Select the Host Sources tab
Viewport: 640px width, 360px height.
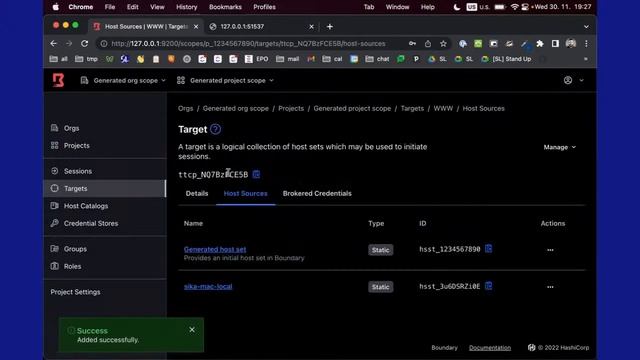(245, 193)
